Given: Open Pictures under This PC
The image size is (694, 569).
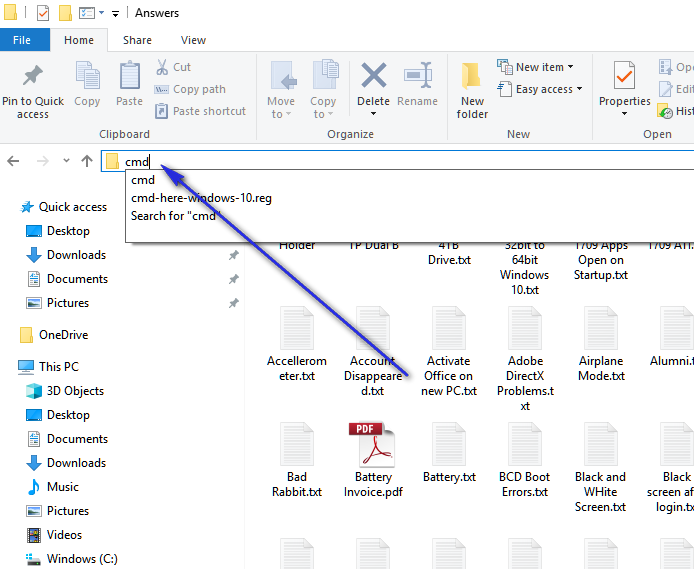Looking at the screenshot, I should coord(58,511).
